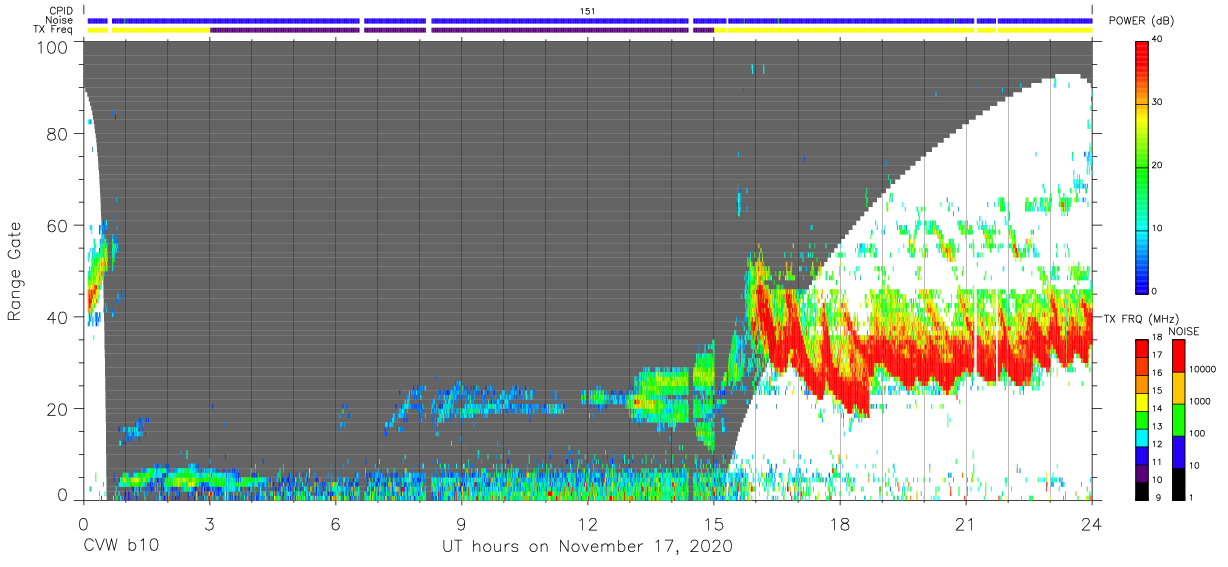Click the 60 tick on Range Gate axis
This screenshot has height=567, width=1228.
point(57,226)
